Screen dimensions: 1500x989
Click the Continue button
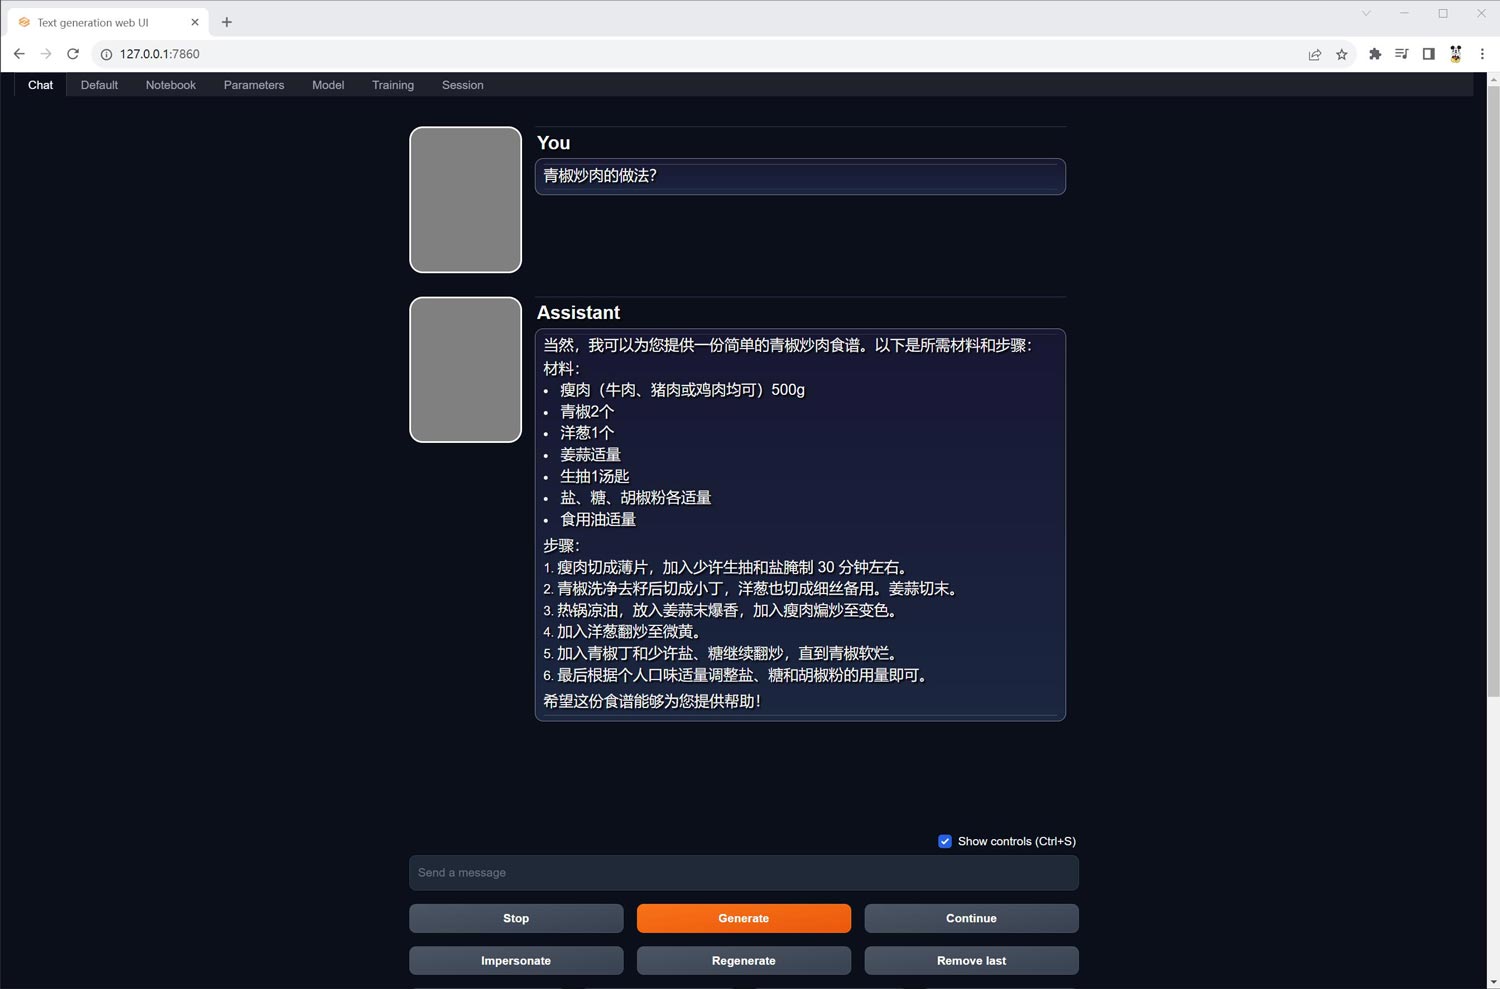pyautogui.click(x=971, y=918)
